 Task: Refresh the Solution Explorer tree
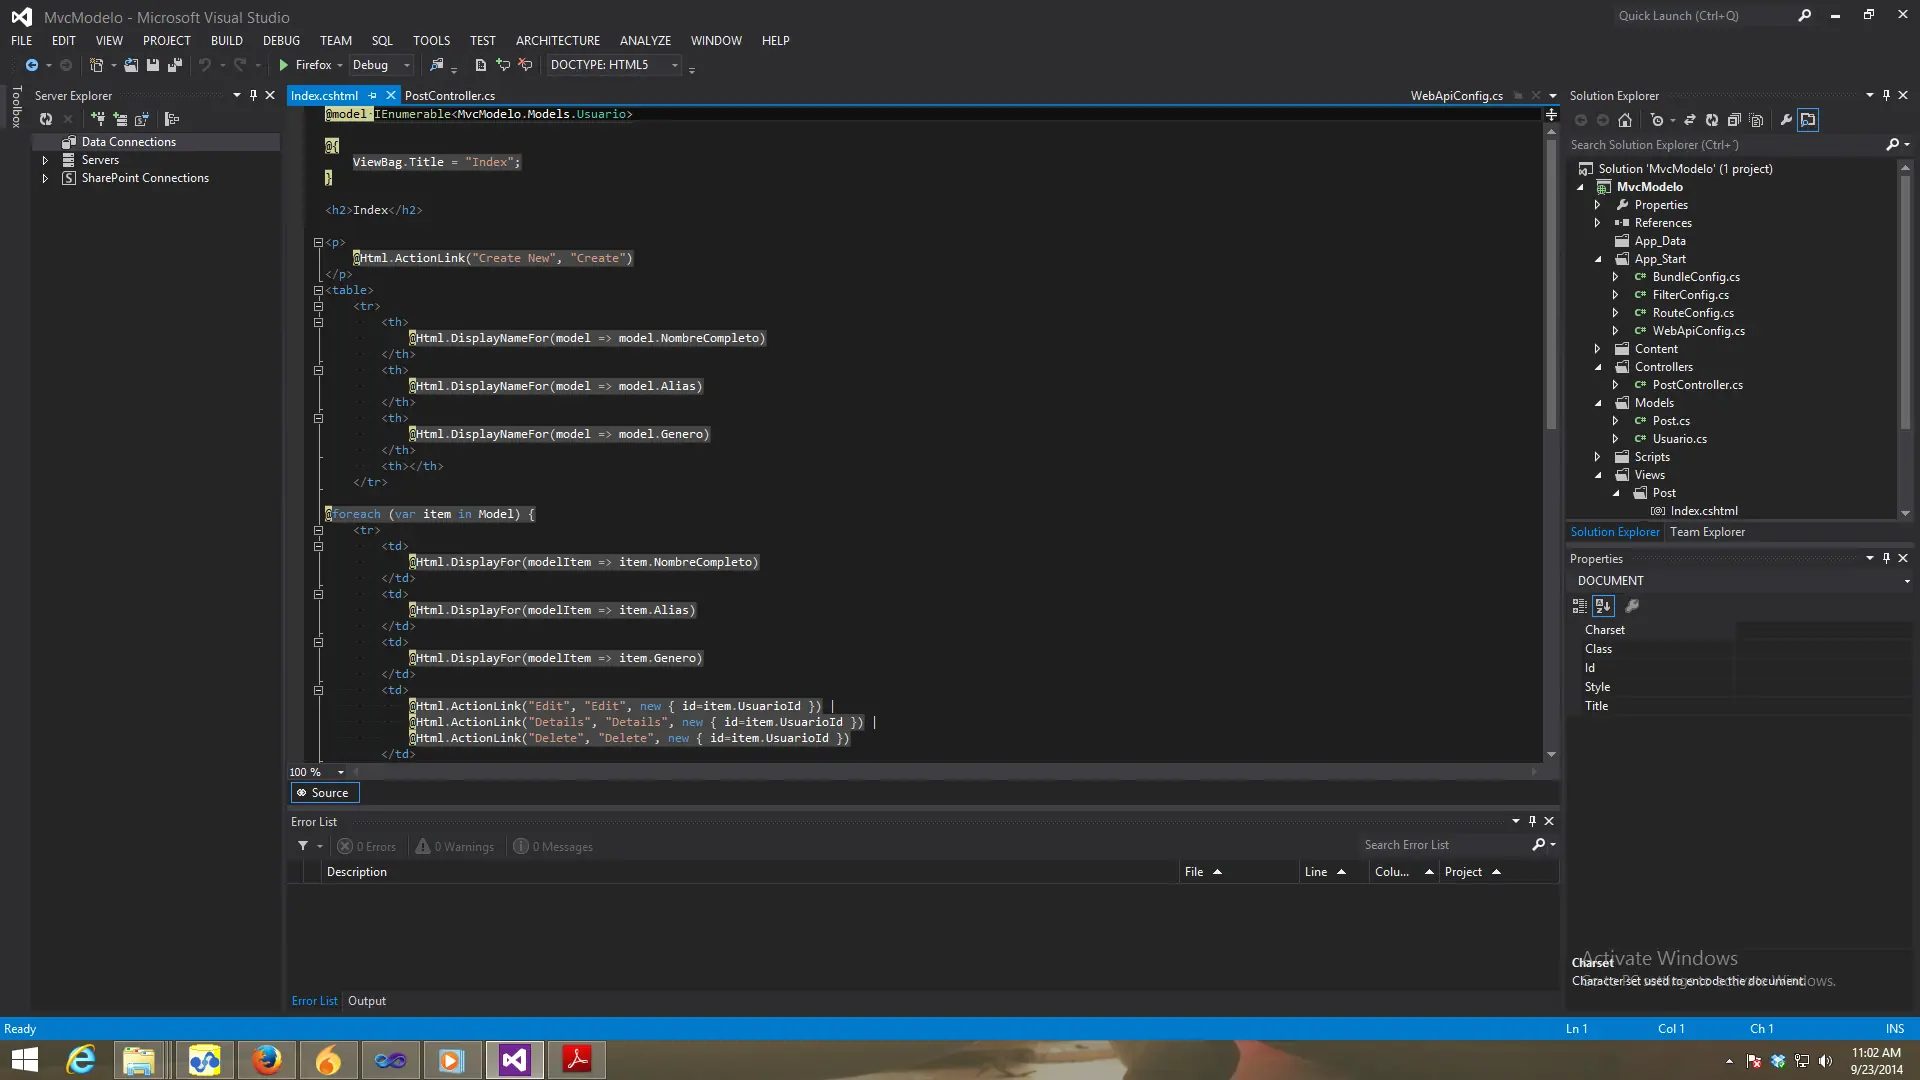click(x=1712, y=120)
